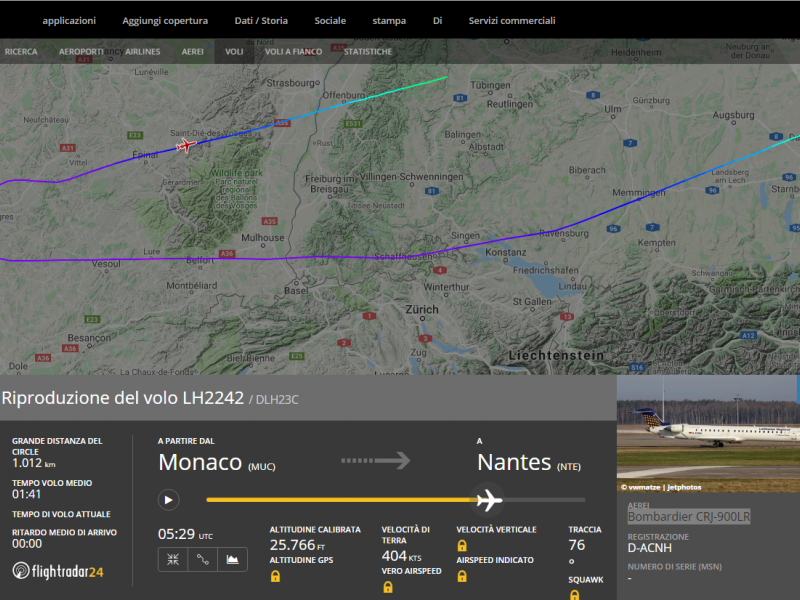This screenshot has width=800, height=600.
Task: Click lock icon under Velocità Verticale
Action: [462, 546]
